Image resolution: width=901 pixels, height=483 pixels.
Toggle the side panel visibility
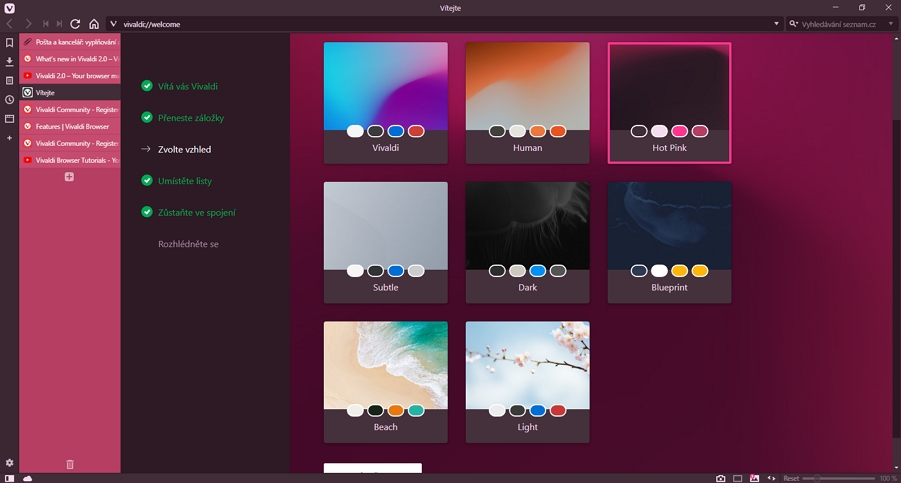9,478
